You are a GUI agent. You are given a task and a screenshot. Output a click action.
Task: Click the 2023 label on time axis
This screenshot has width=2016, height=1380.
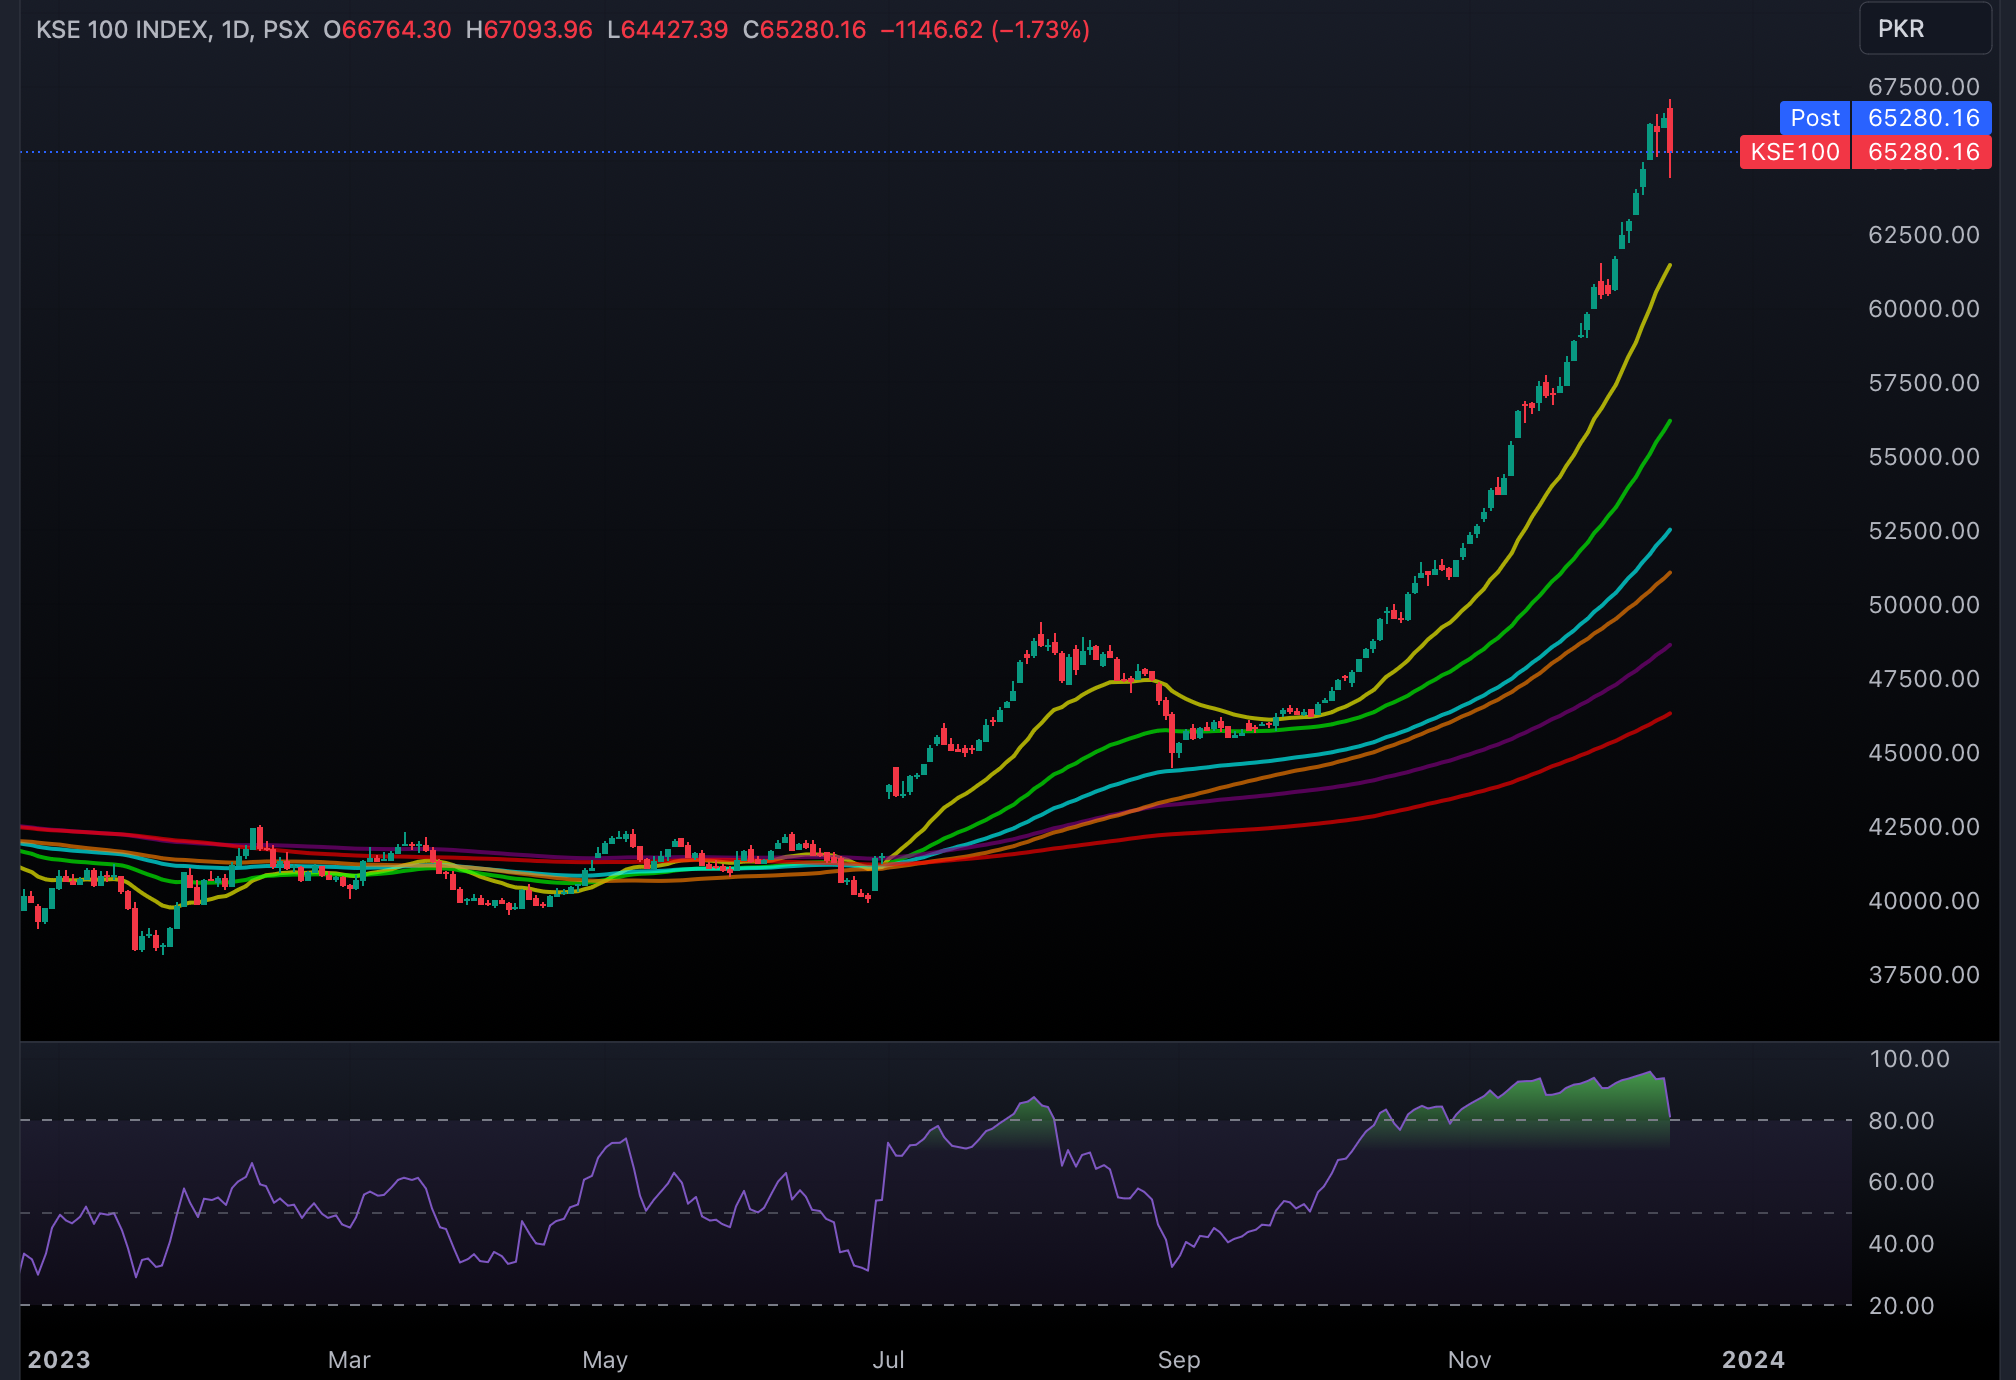[59, 1359]
